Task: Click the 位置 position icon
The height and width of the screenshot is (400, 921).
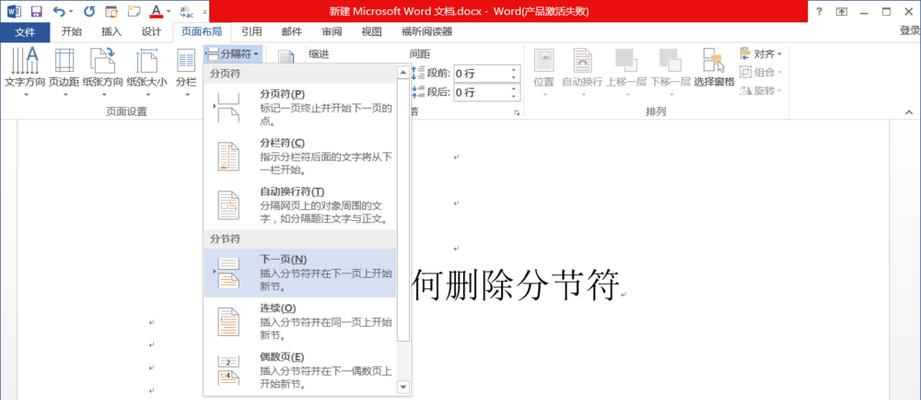Action: pyautogui.click(x=543, y=60)
